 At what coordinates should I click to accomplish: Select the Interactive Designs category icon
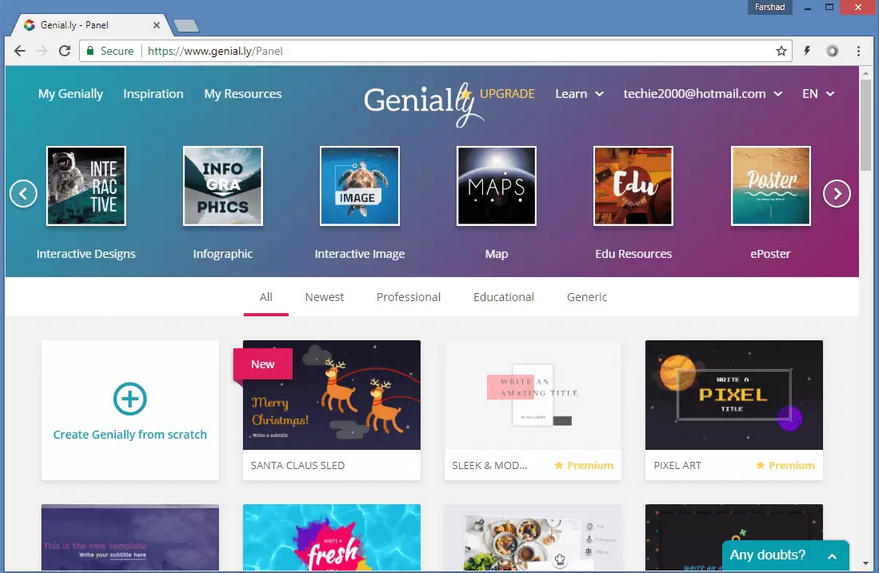(86, 186)
